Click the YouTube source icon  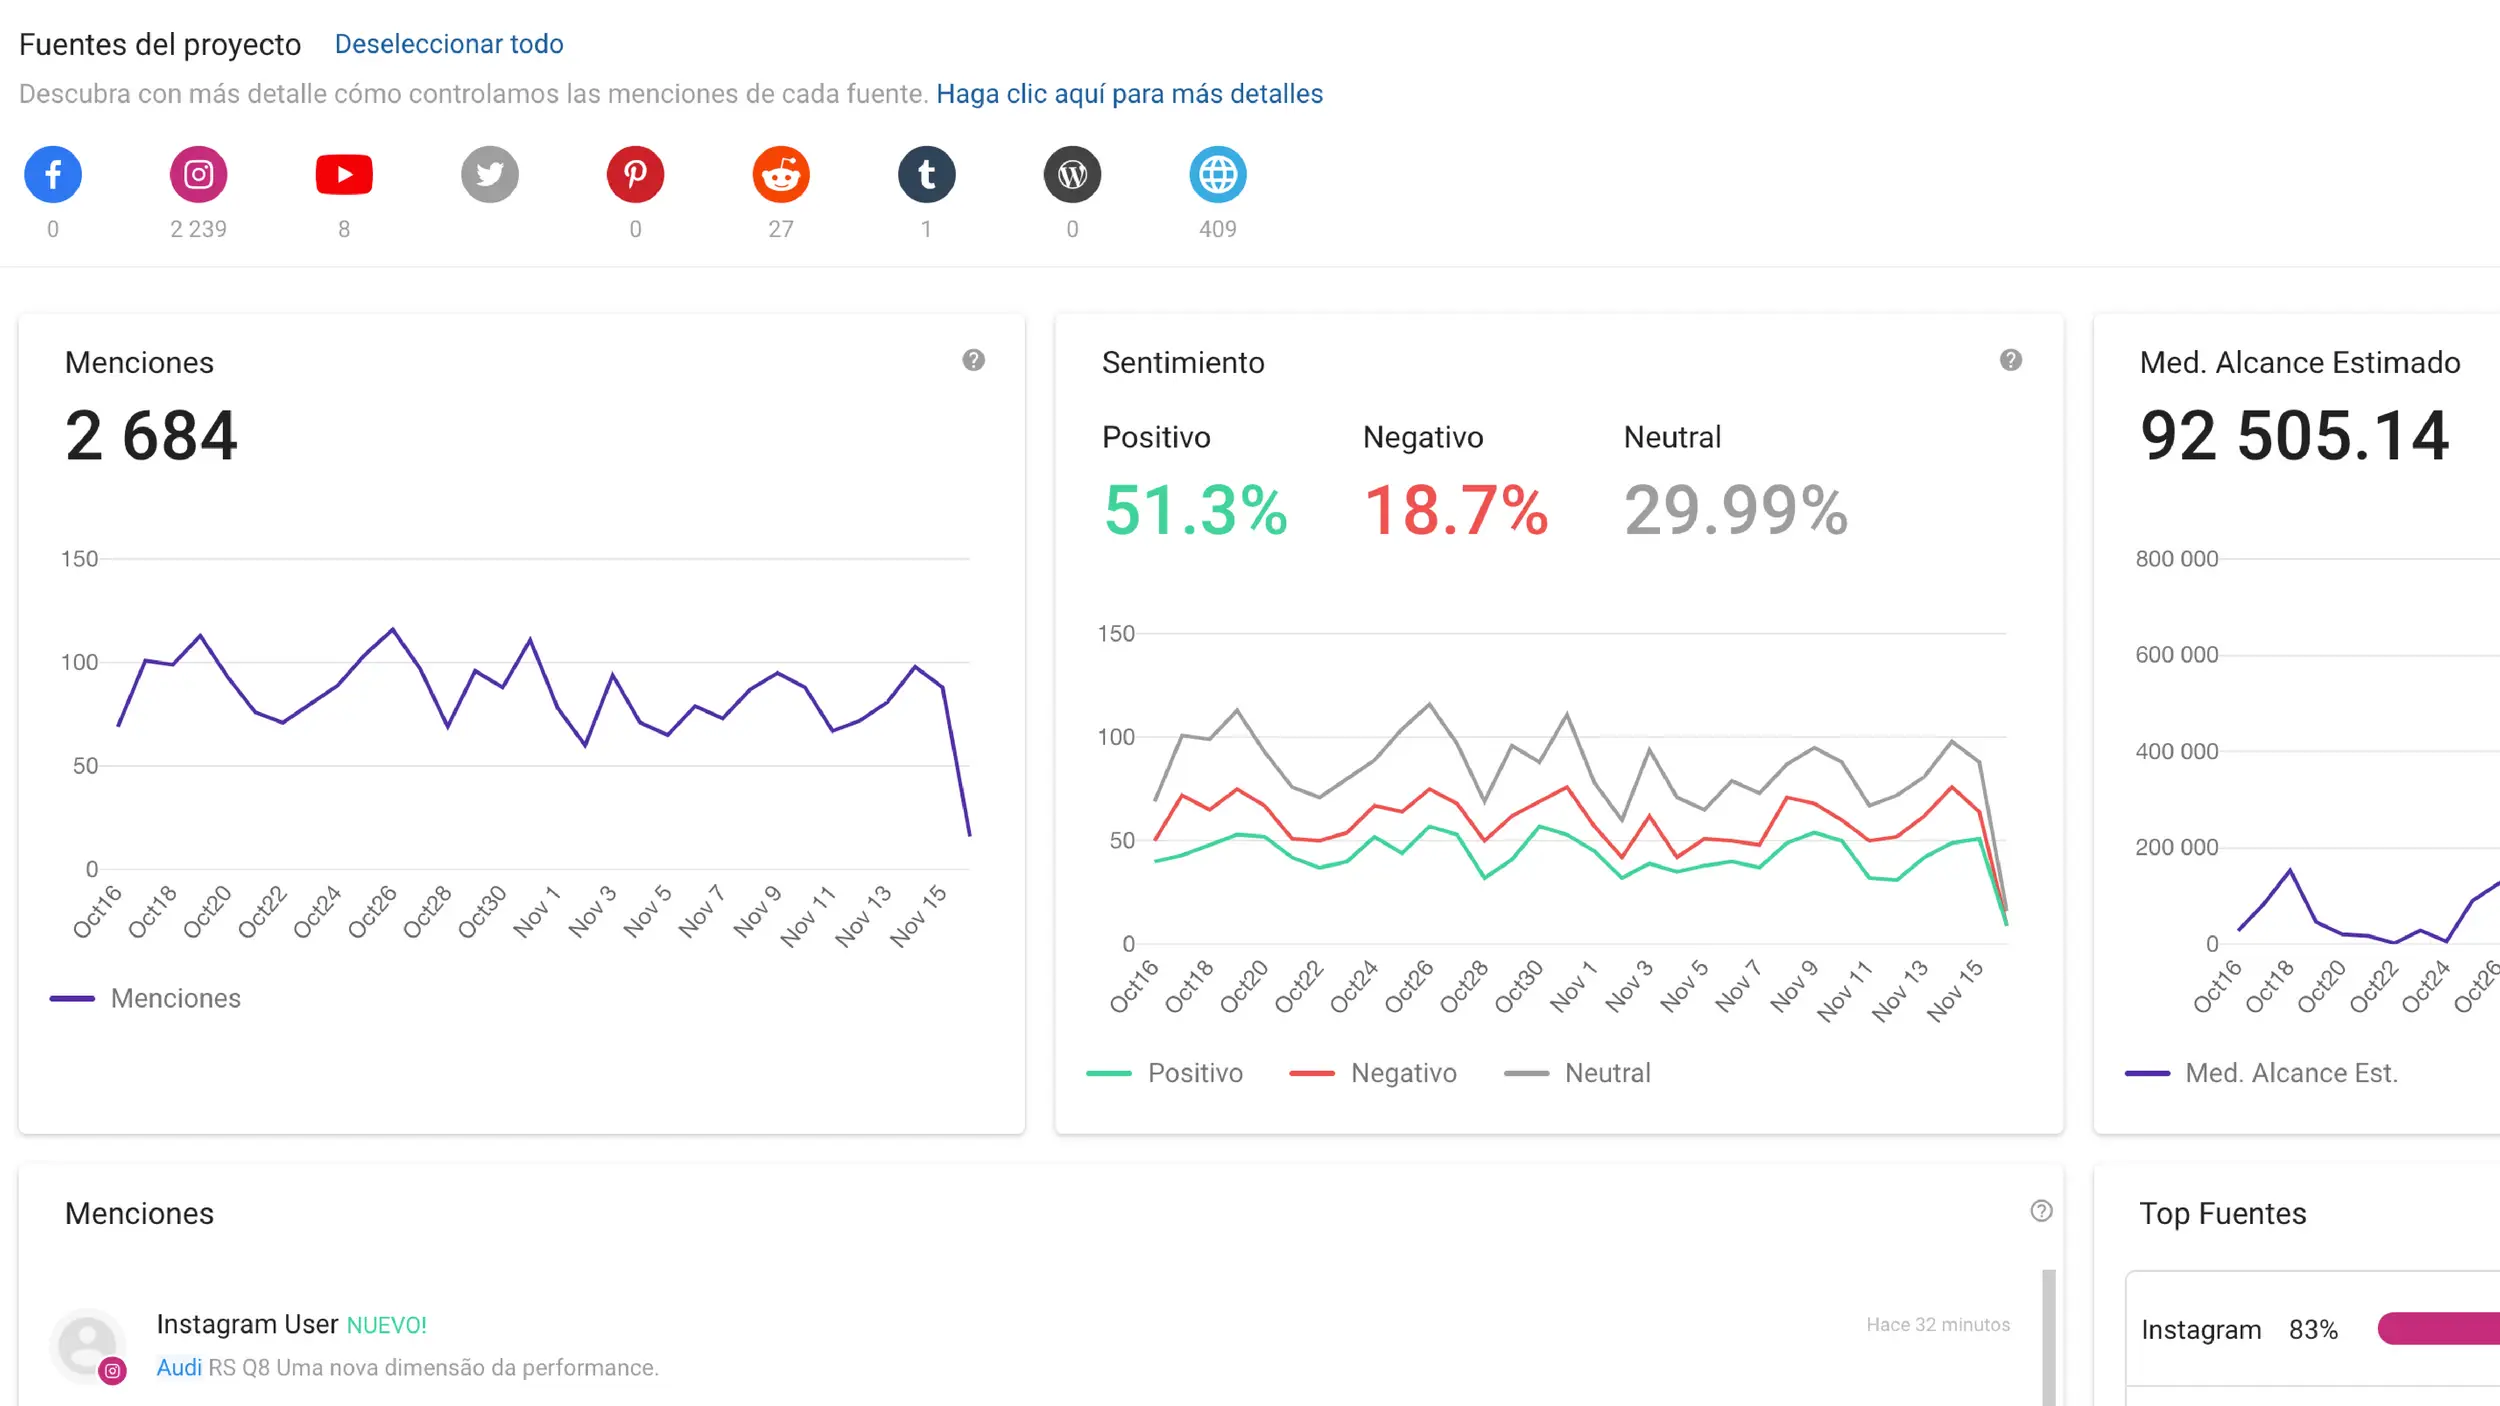tap(344, 175)
